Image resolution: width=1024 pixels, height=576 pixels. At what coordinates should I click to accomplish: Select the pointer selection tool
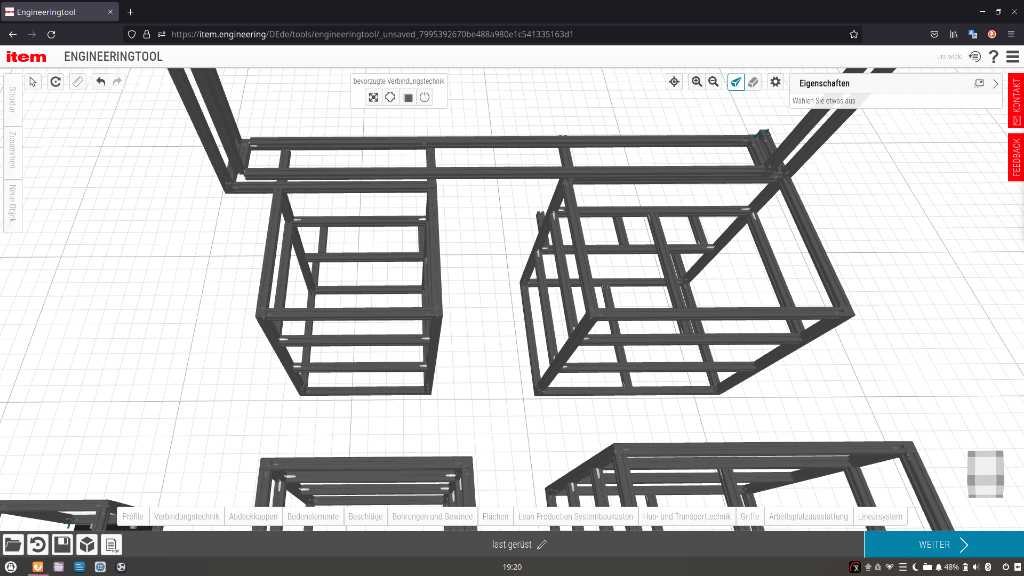33,81
